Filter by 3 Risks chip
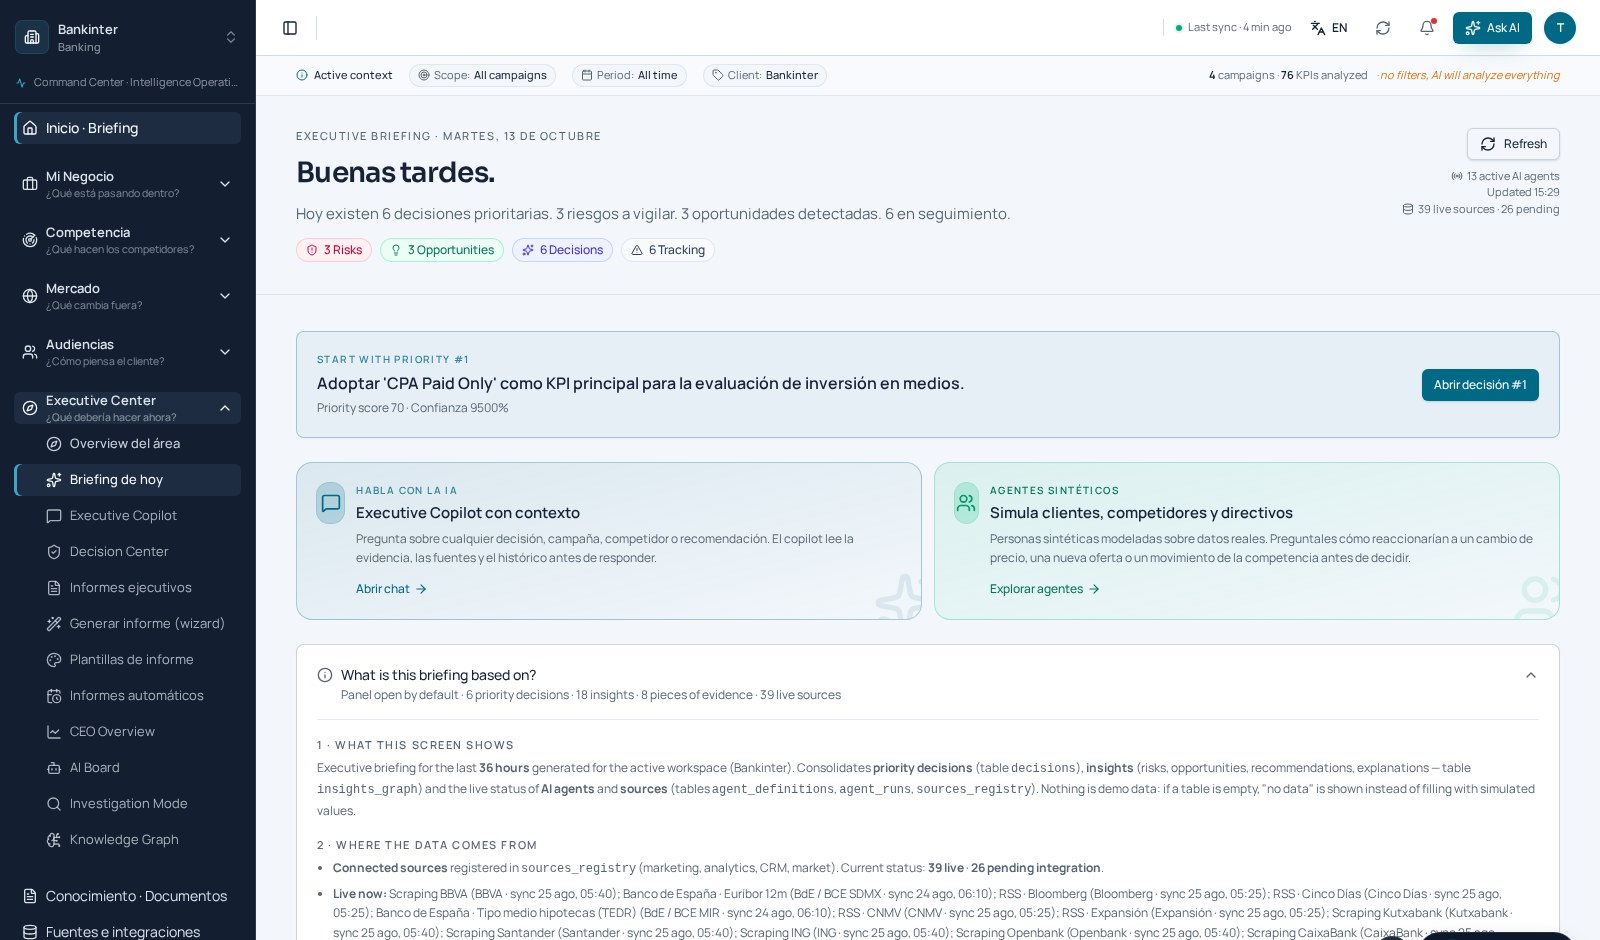The height and width of the screenshot is (940, 1600). pyautogui.click(x=334, y=250)
